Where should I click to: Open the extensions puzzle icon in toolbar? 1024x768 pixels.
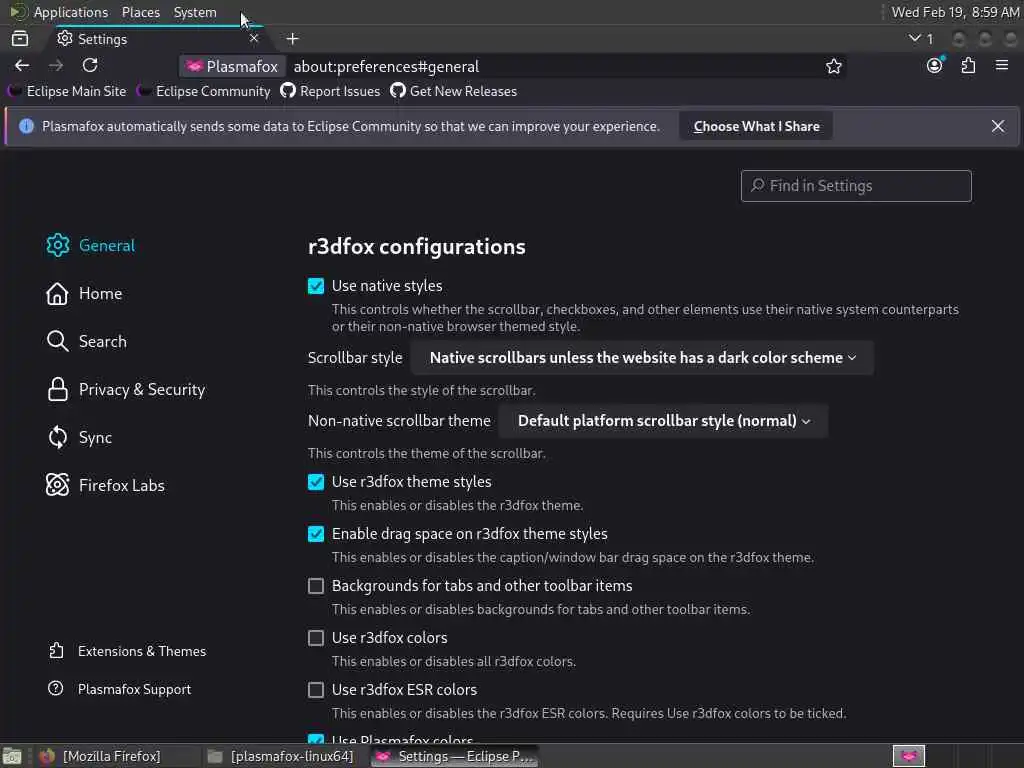click(968, 65)
